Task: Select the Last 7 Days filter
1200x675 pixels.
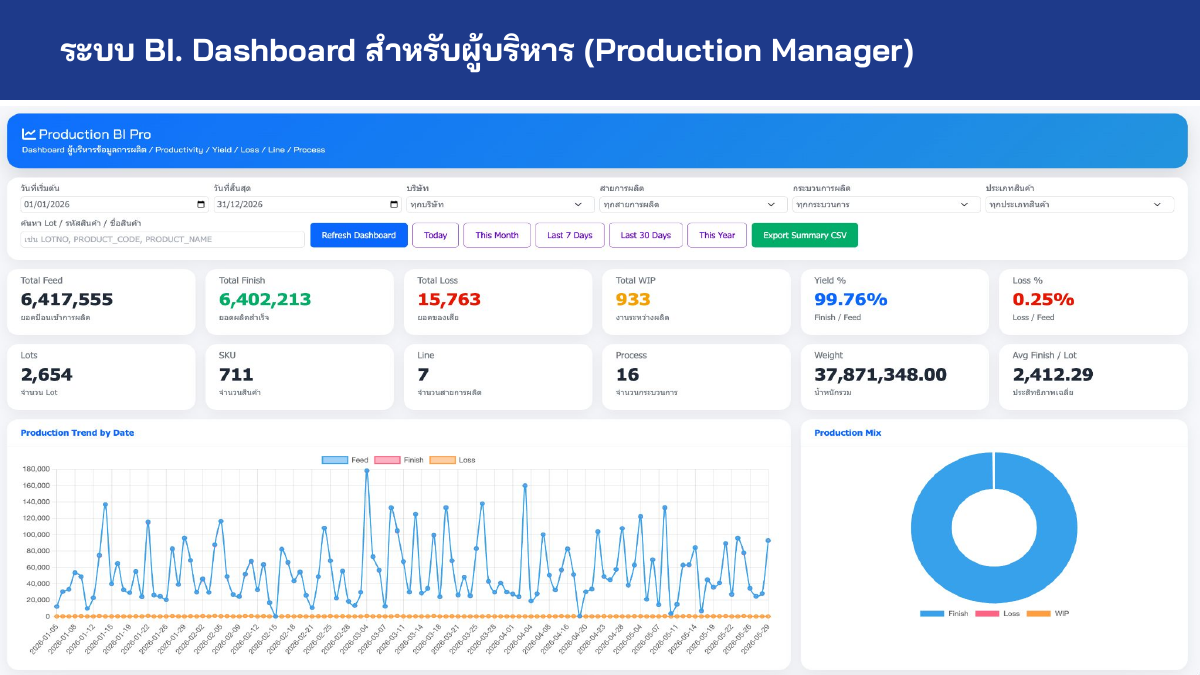Action: (x=570, y=235)
